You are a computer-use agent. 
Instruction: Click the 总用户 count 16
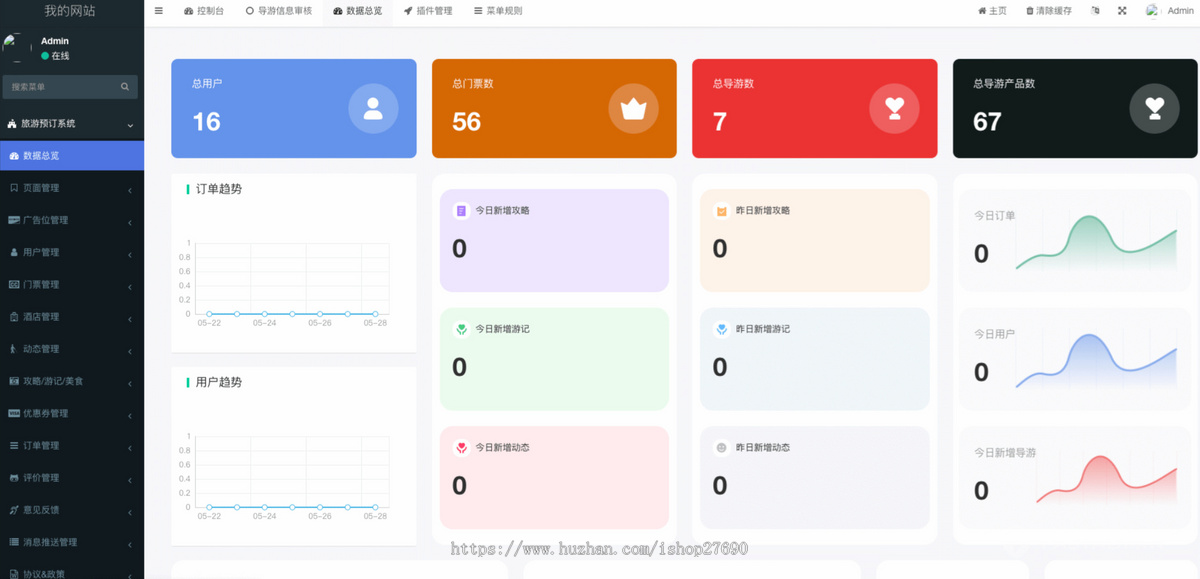pyautogui.click(x=206, y=122)
